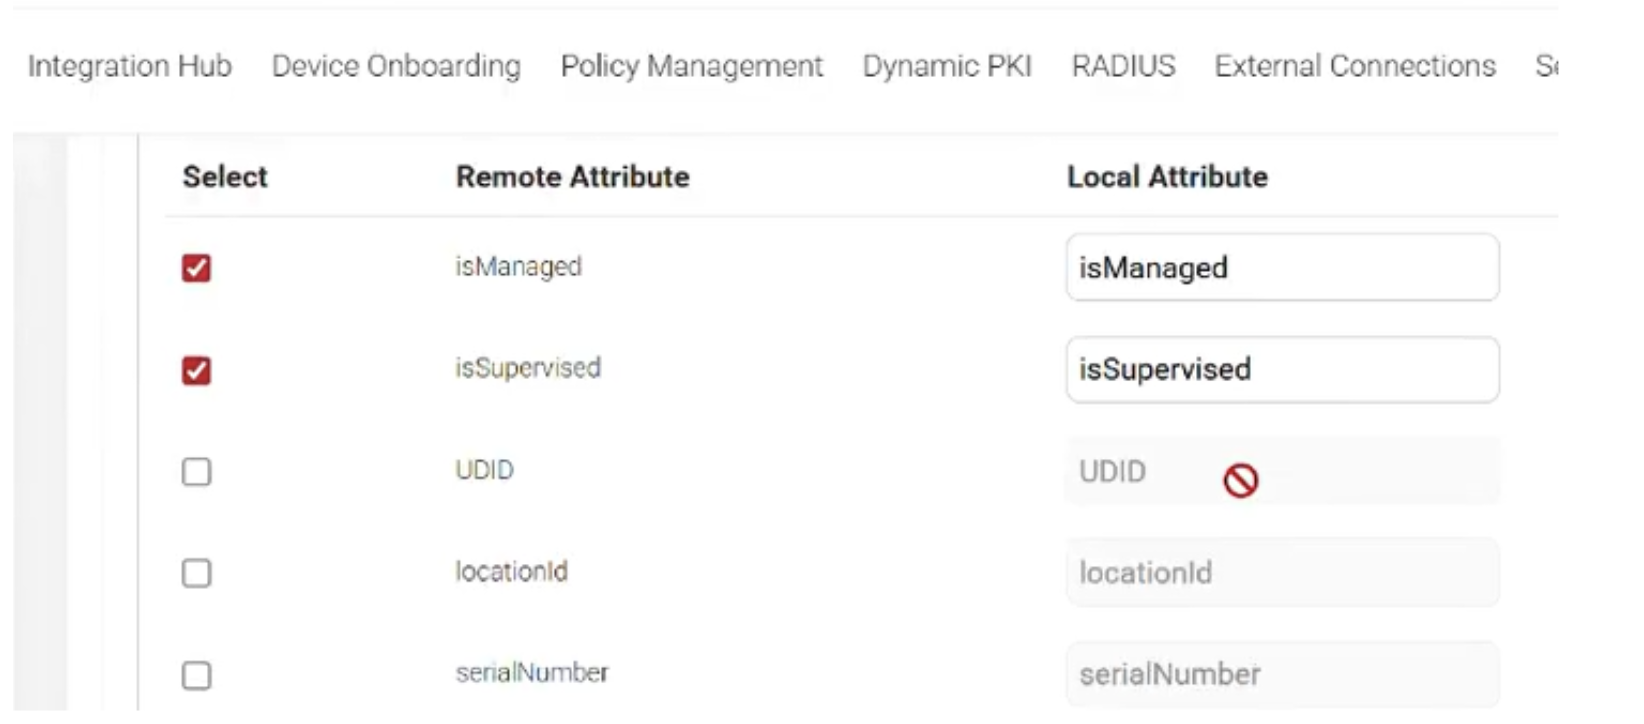This screenshot has width=1644, height=724.
Task: Click the disabled UDID local attribute field
Action: point(1281,472)
